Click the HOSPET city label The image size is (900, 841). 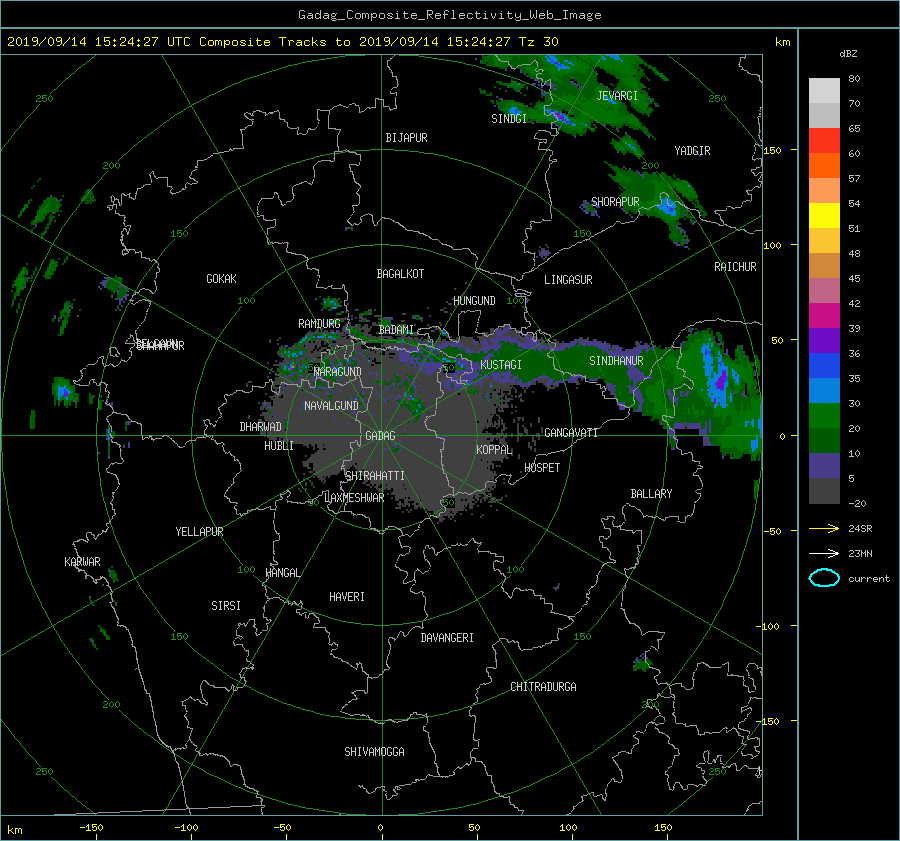click(542, 468)
